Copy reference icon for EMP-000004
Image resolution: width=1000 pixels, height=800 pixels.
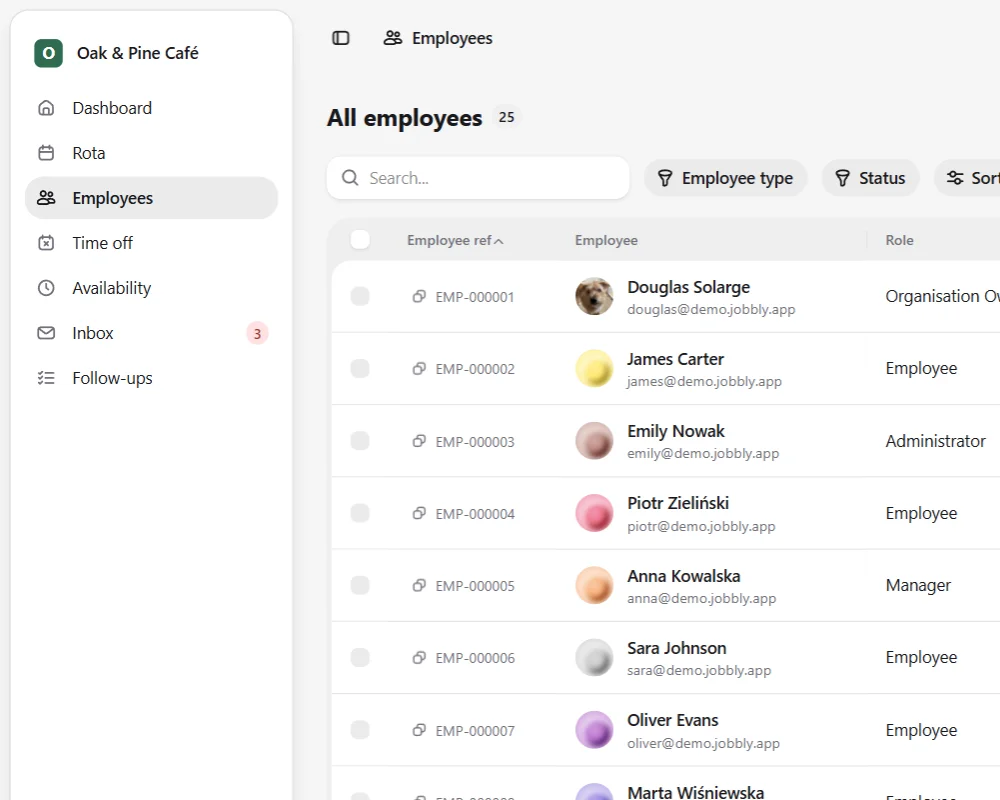tap(419, 514)
